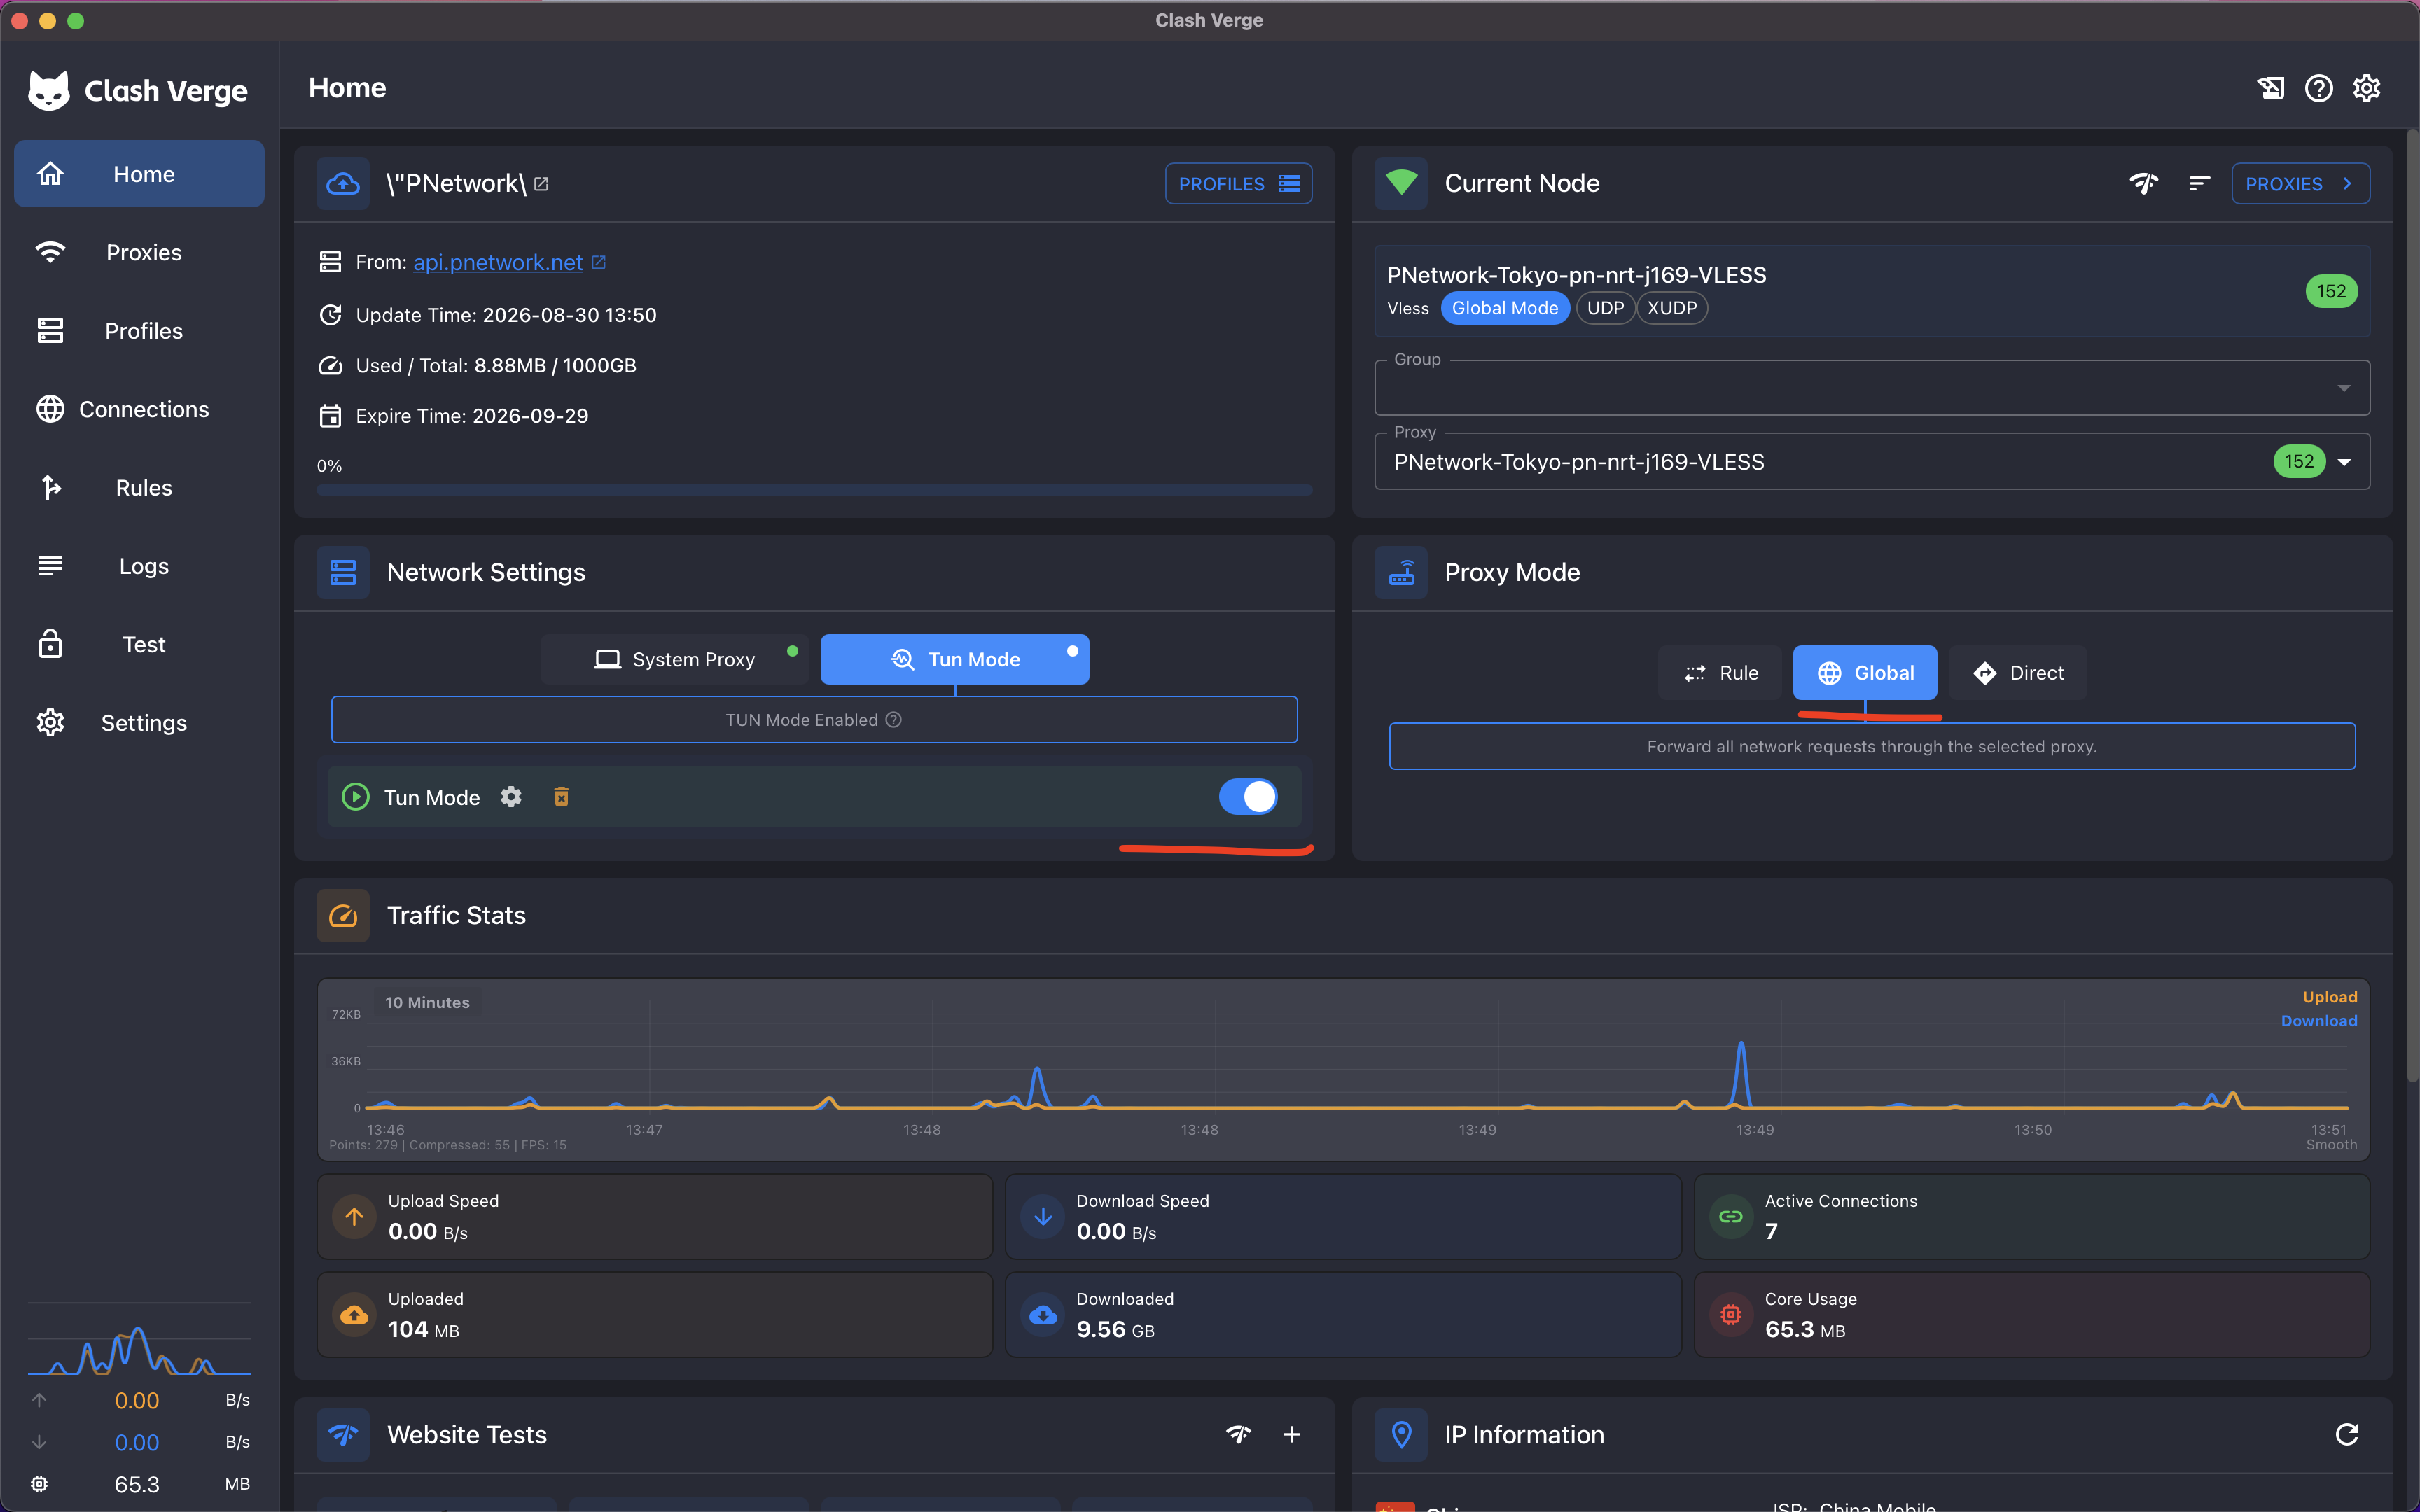Viewport: 2420px width, 1512px height.
Task: Click the Traffic Stats gauge icon
Action: click(x=343, y=915)
